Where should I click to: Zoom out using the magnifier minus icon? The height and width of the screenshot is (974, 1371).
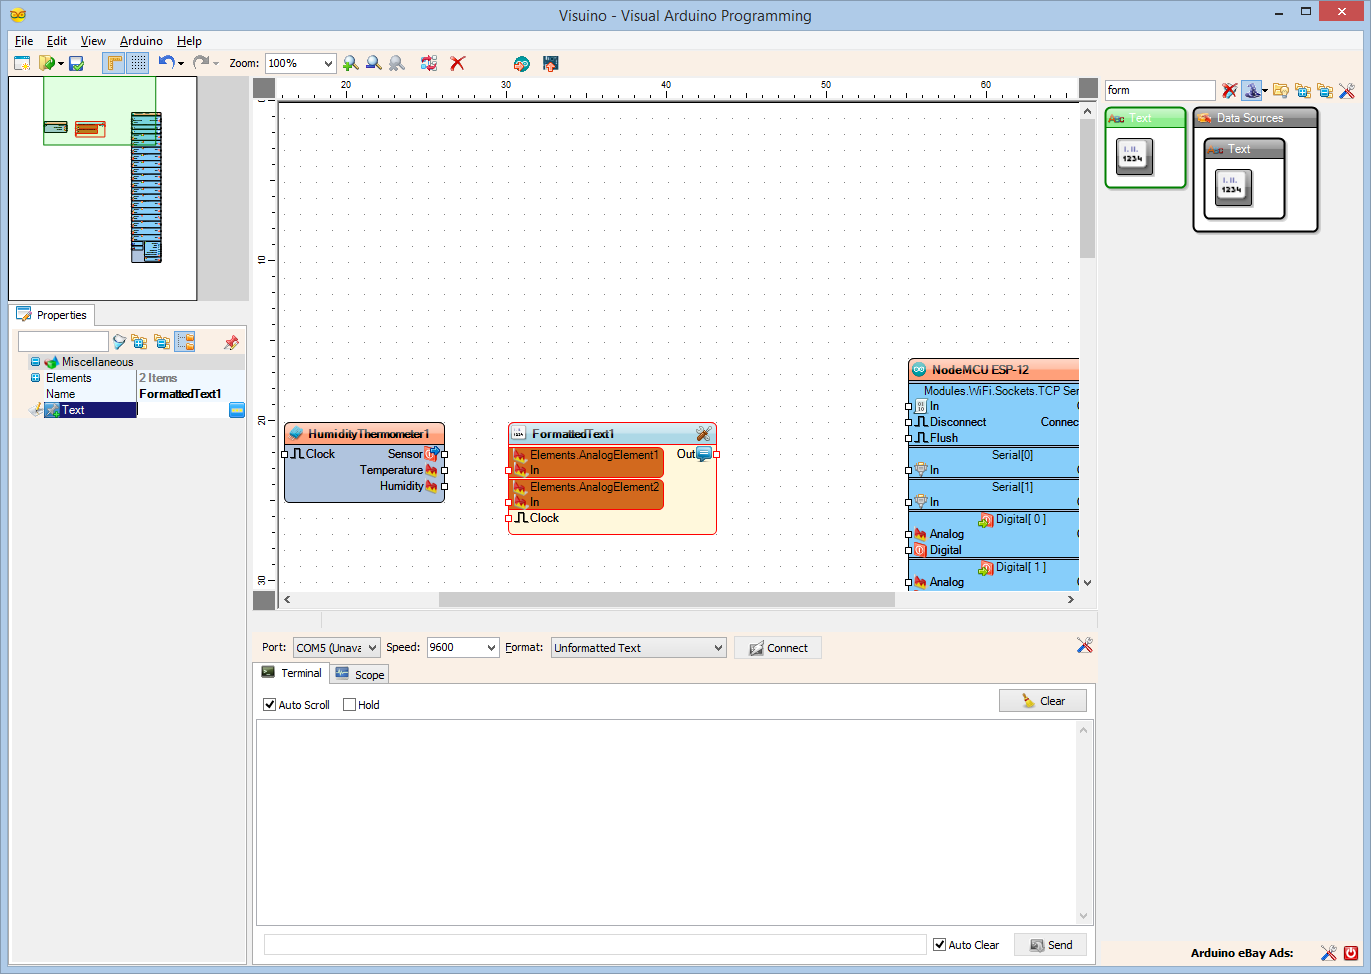pos(373,63)
